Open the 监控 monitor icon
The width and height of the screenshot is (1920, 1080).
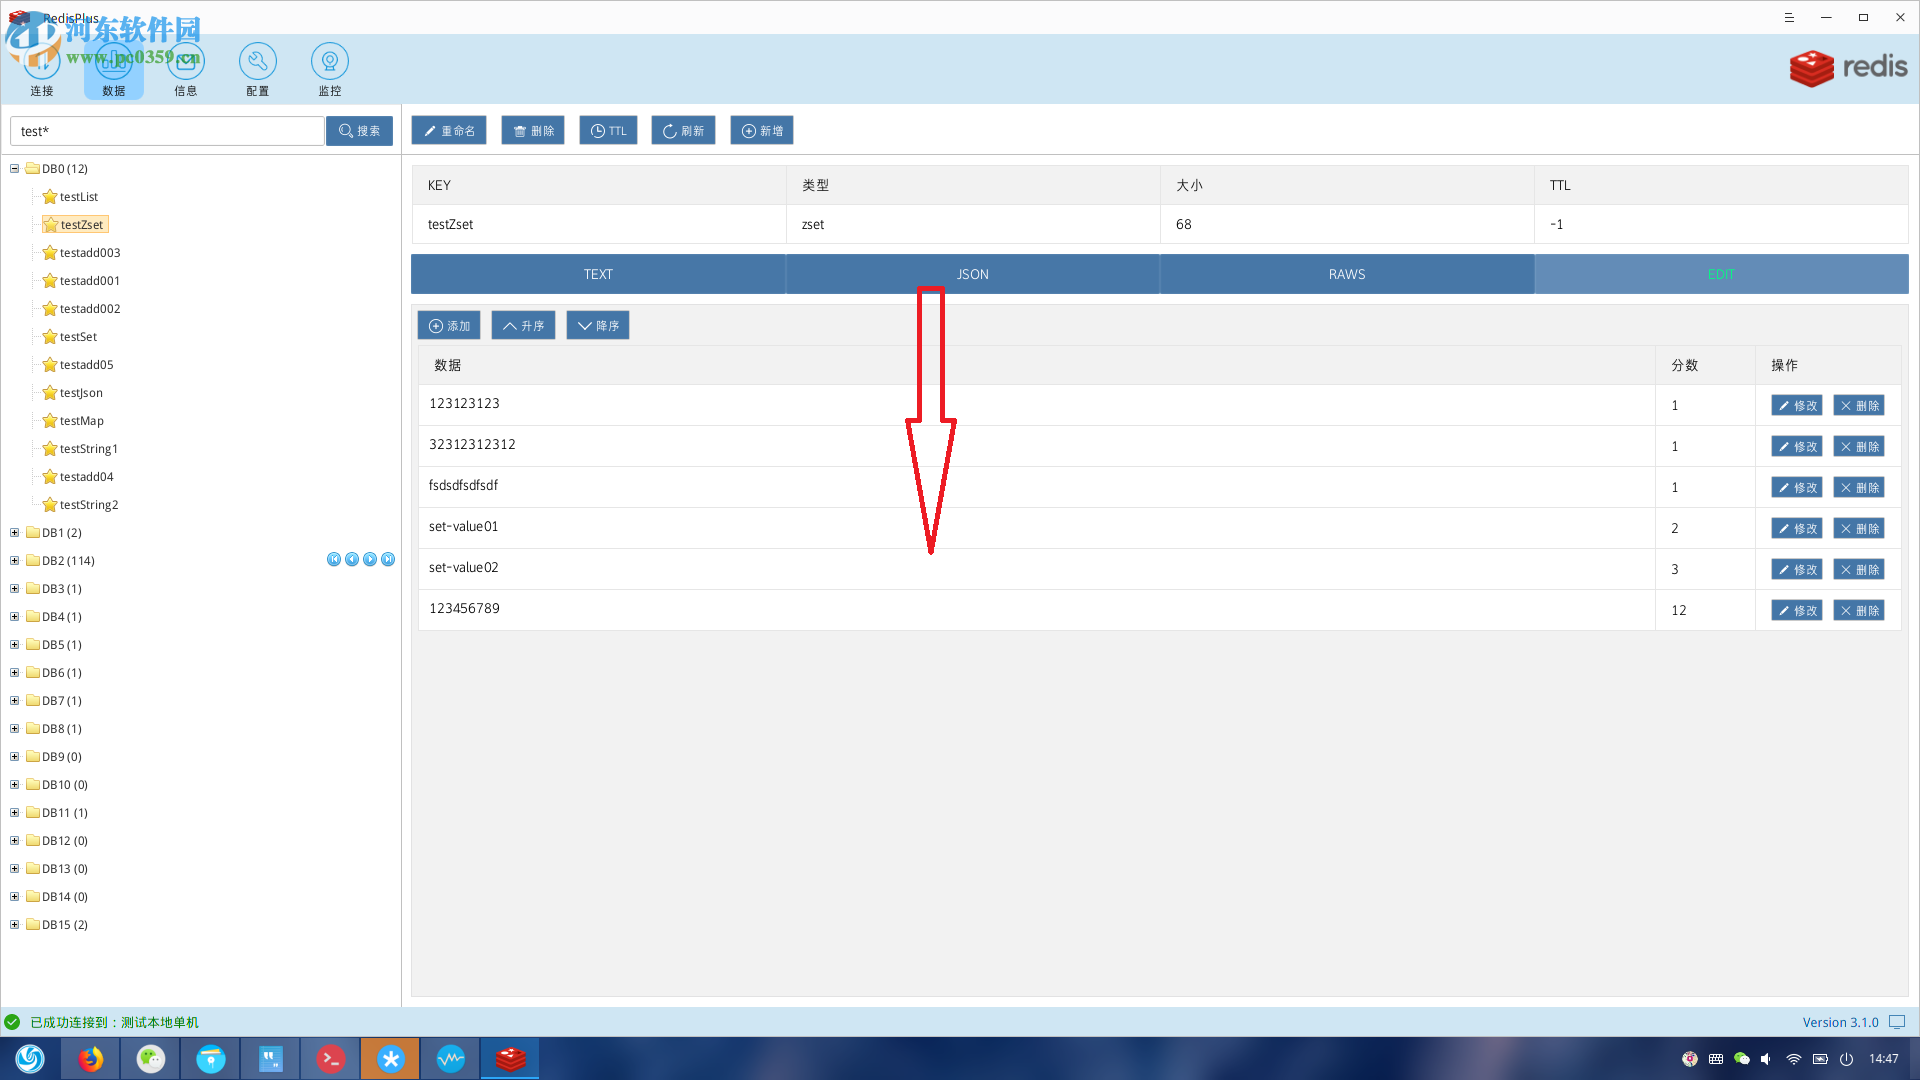click(x=329, y=62)
